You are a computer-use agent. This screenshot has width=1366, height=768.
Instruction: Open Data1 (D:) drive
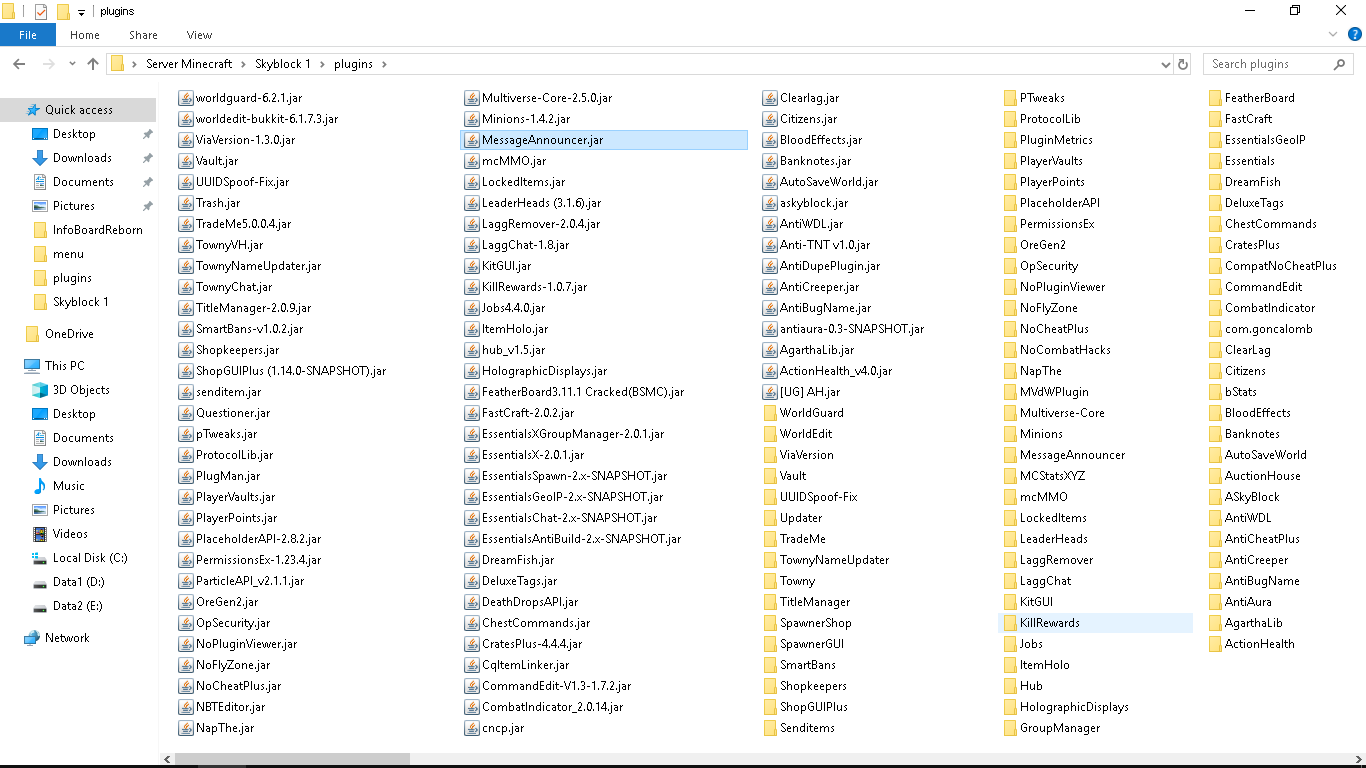pos(78,582)
